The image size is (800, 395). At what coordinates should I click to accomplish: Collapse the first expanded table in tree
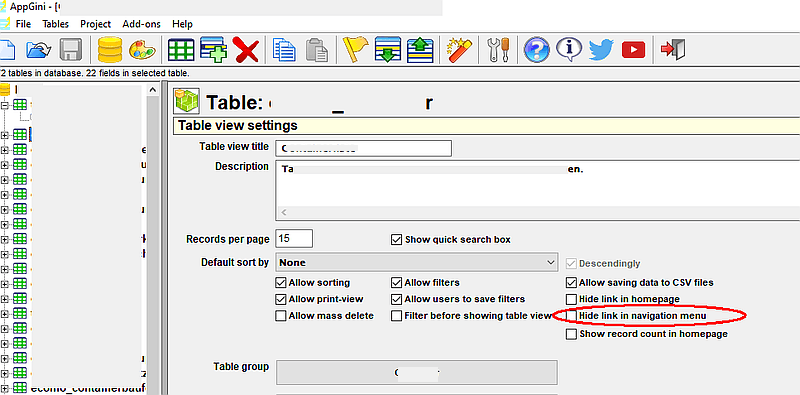coord(5,105)
